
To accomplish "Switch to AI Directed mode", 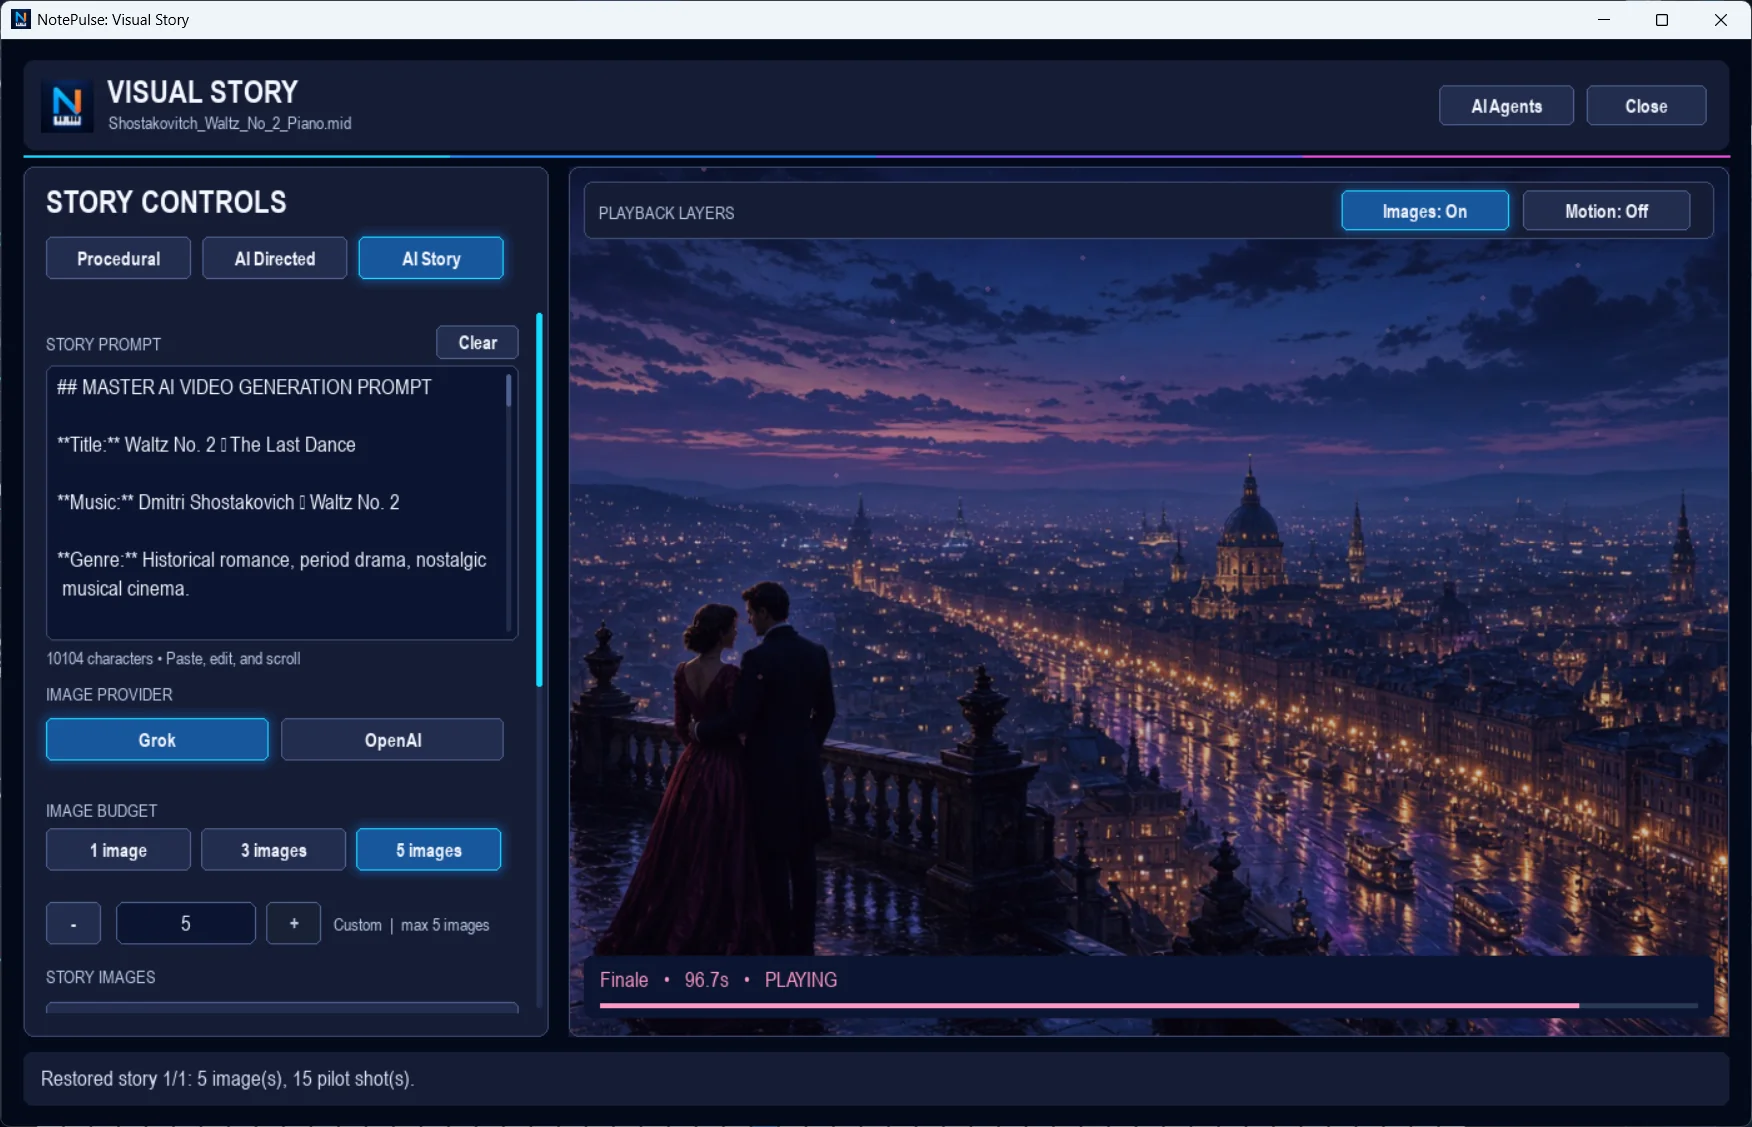I will point(274,258).
